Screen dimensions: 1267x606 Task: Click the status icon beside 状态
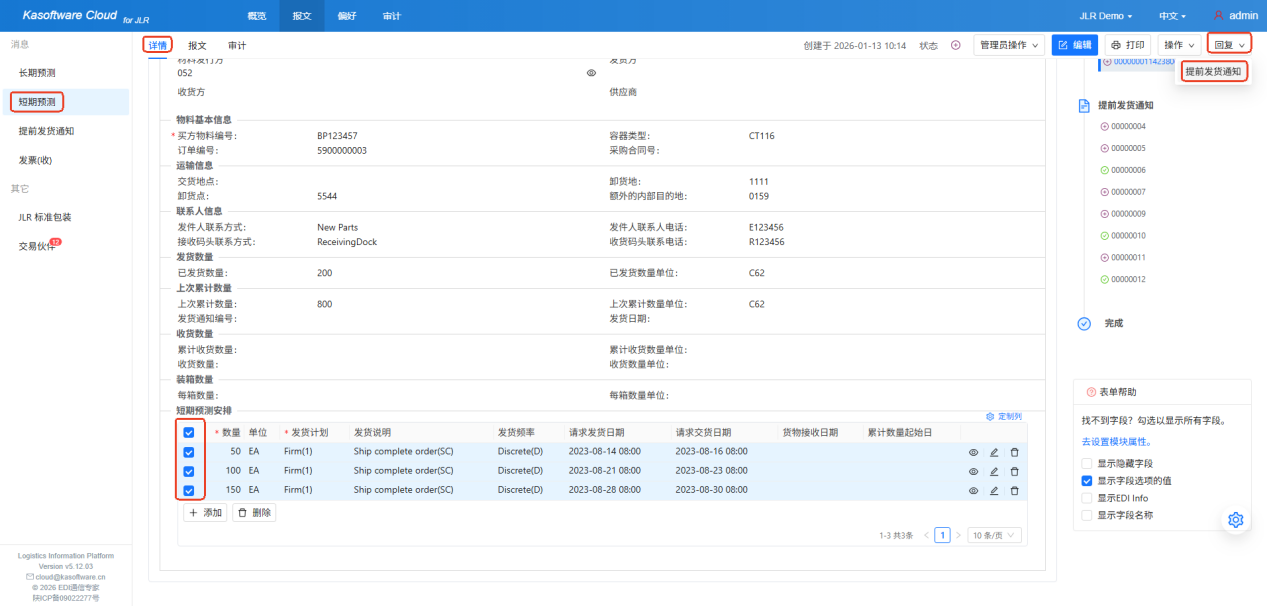(955, 45)
